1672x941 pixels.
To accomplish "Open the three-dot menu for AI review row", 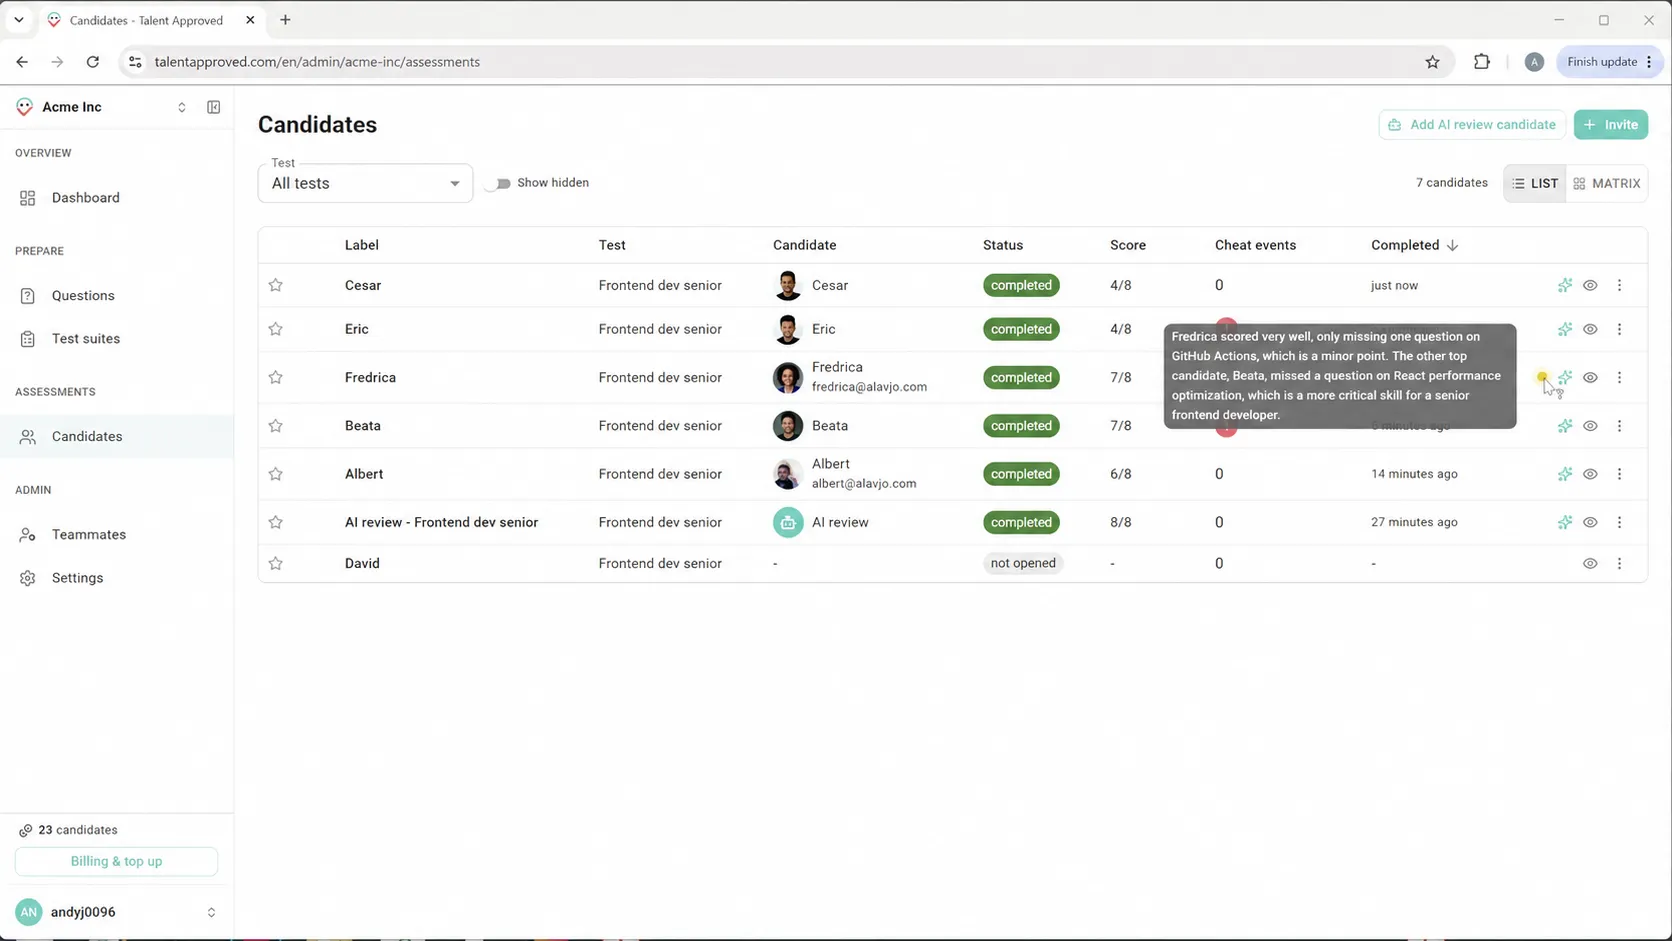I will click(1620, 522).
